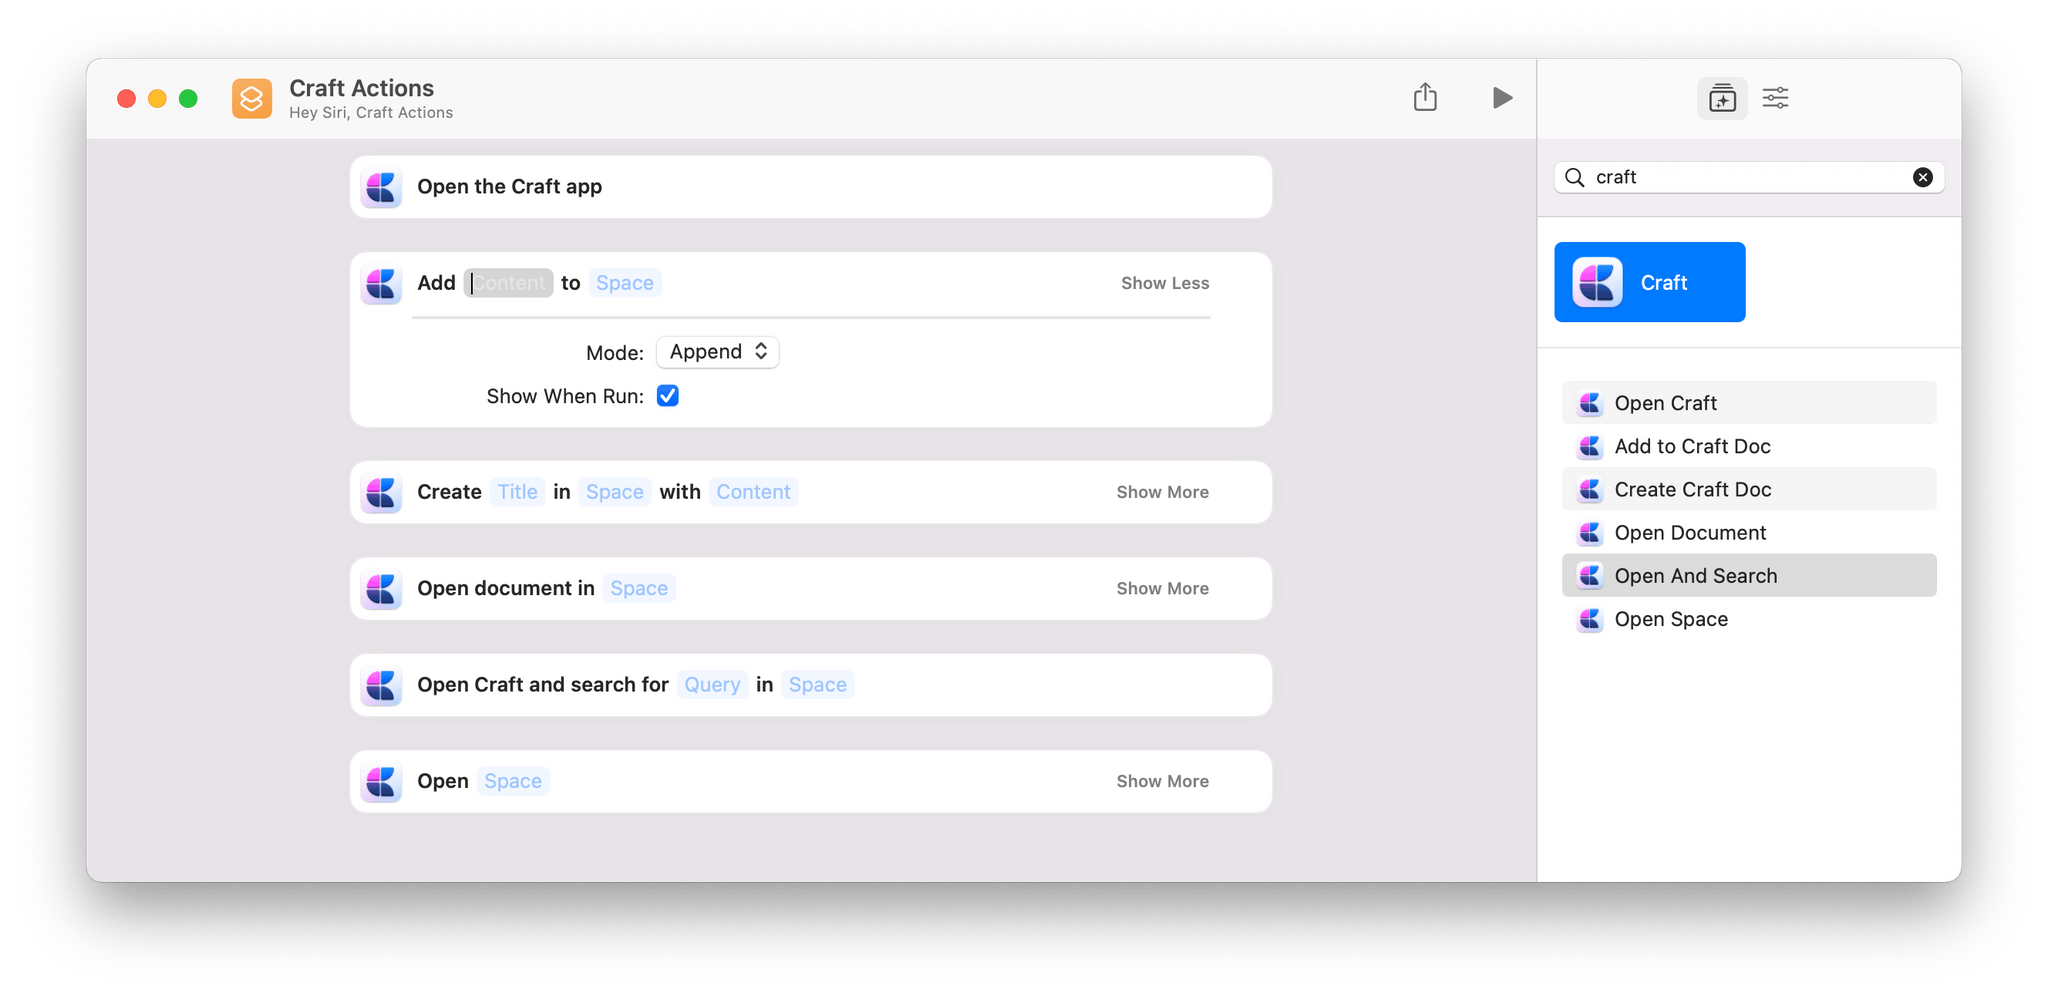Select Open Craft in the action list
The width and height of the screenshot is (2048, 996).
click(1749, 403)
